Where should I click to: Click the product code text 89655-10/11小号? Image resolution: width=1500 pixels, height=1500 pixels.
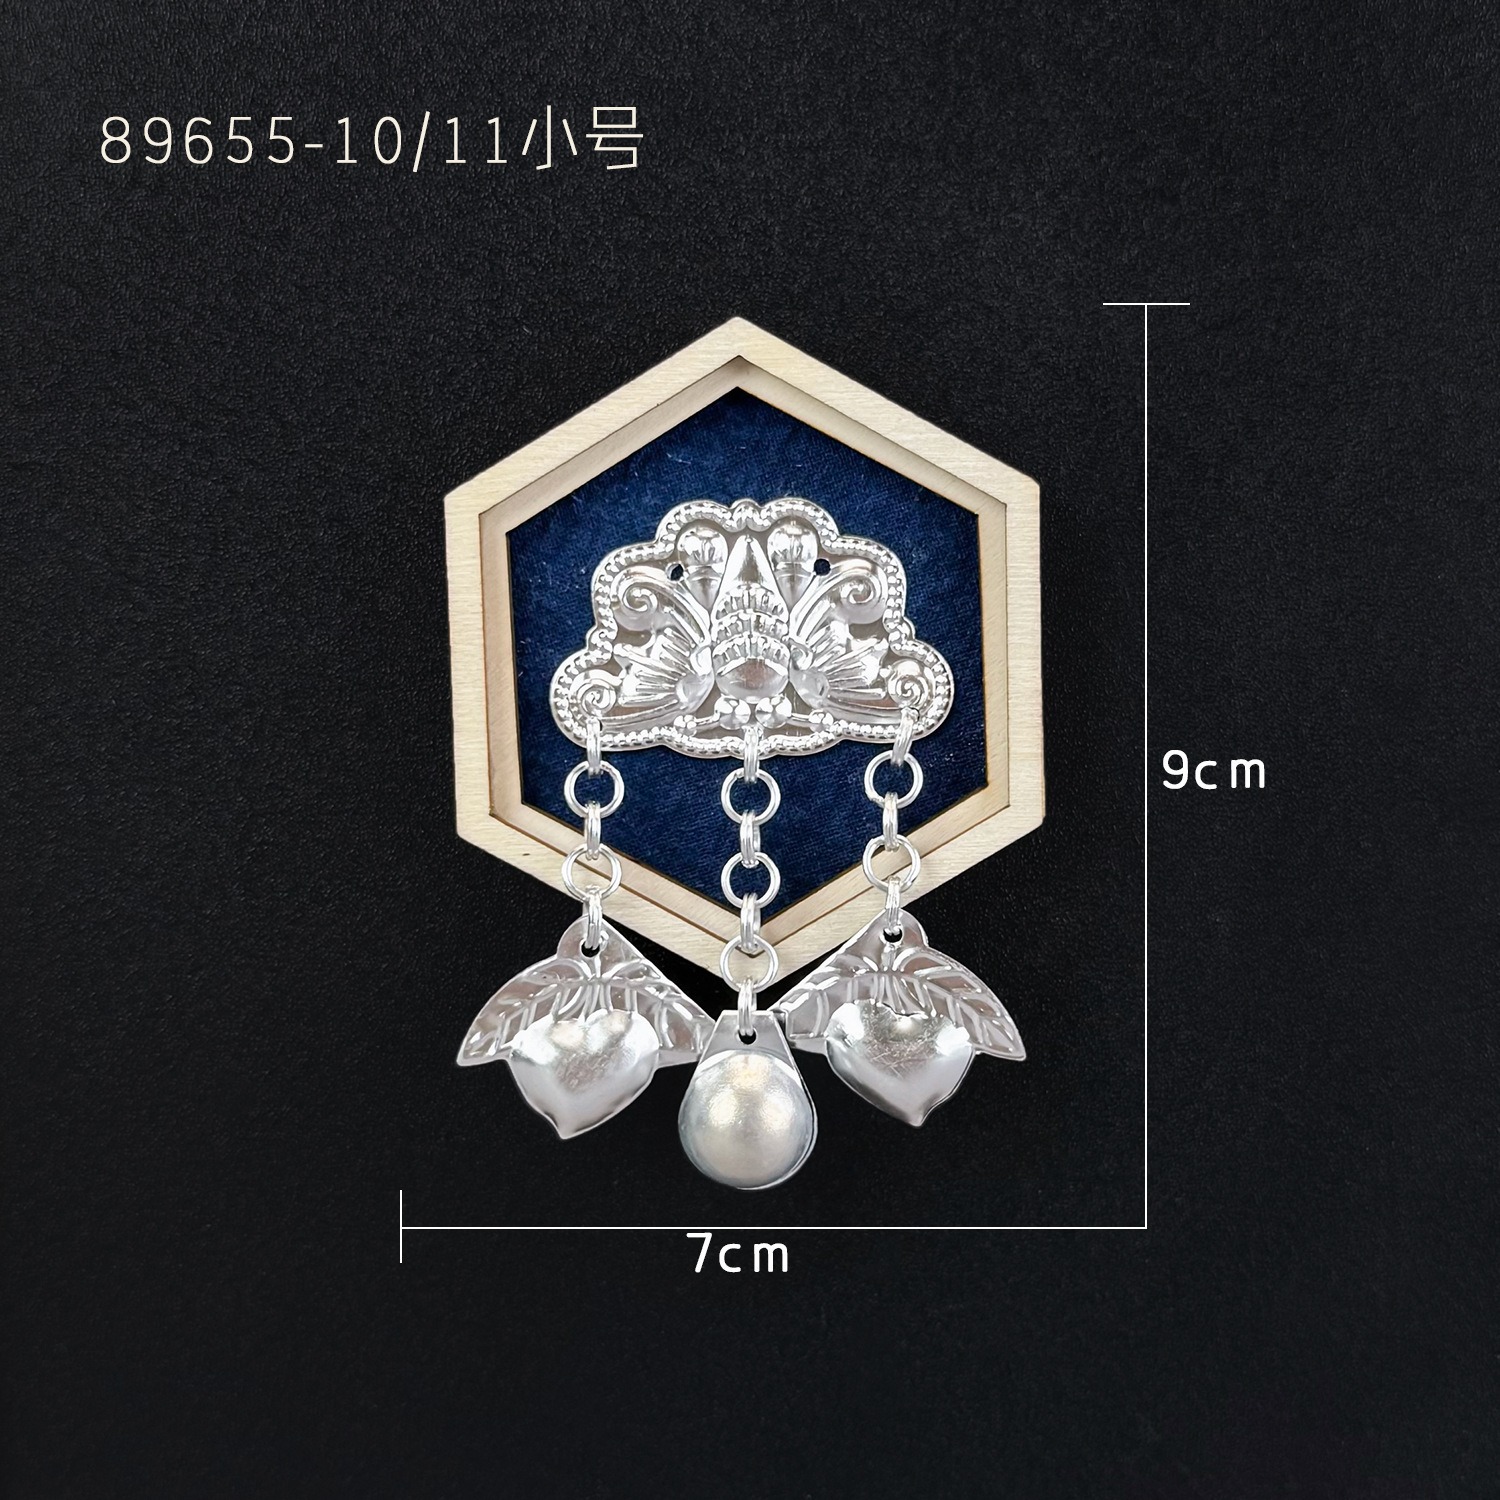coord(370,143)
